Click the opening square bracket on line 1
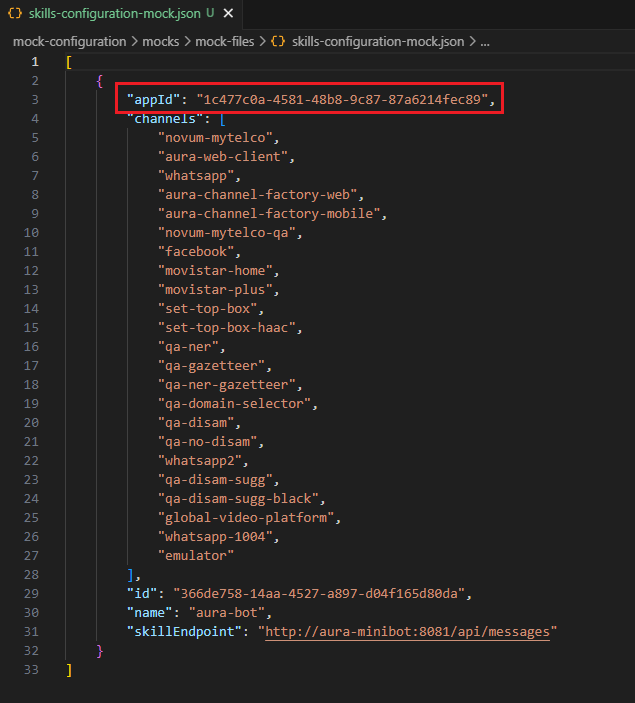635x703 pixels. (x=69, y=62)
